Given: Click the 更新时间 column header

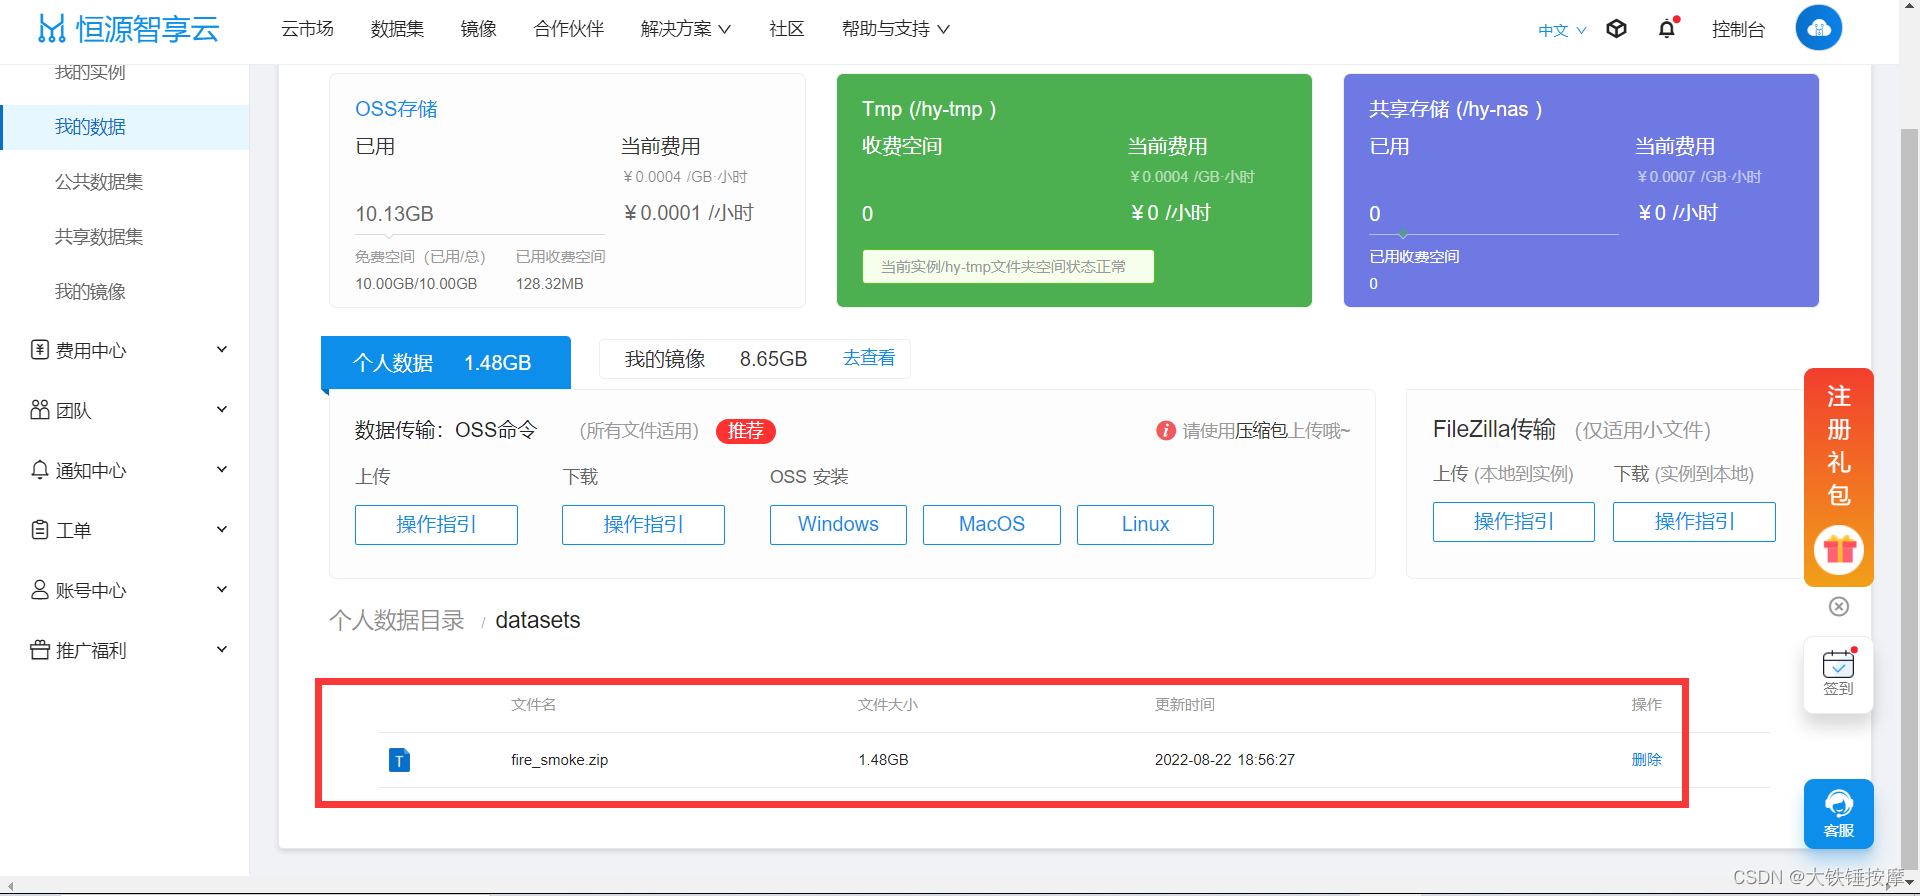Looking at the screenshot, I should pos(1185,705).
